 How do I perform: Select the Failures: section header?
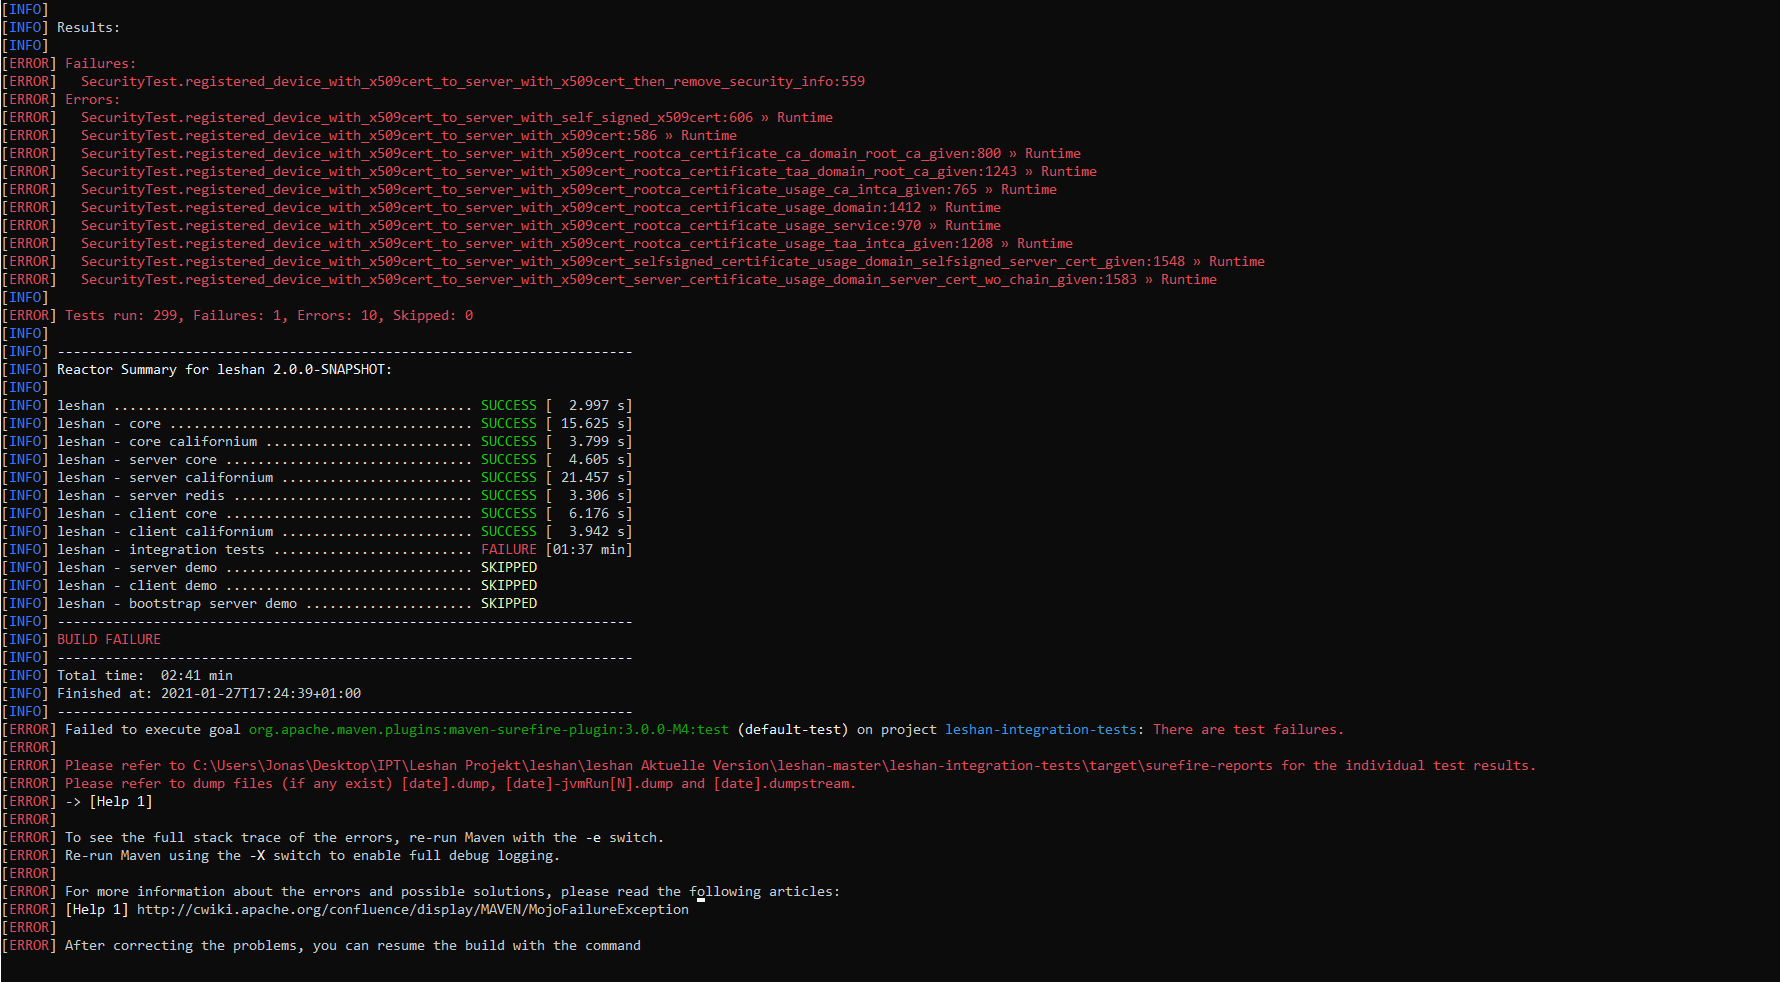point(100,63)
